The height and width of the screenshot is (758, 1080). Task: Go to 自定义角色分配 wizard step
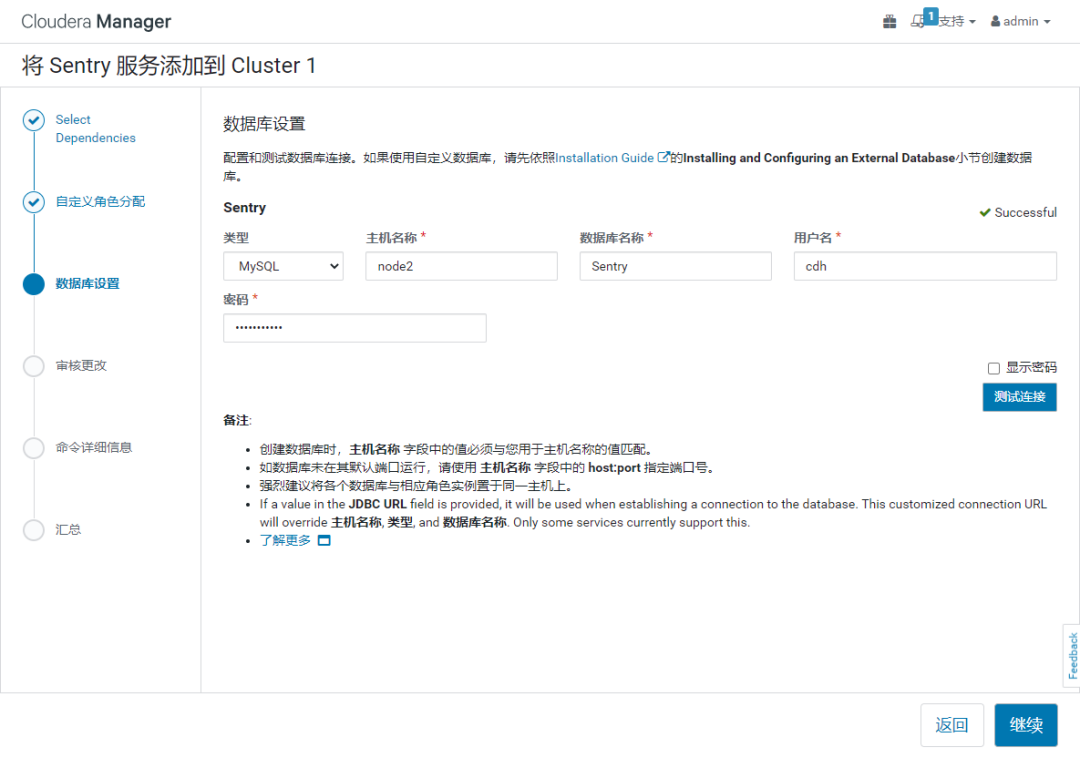coord(100,202)
